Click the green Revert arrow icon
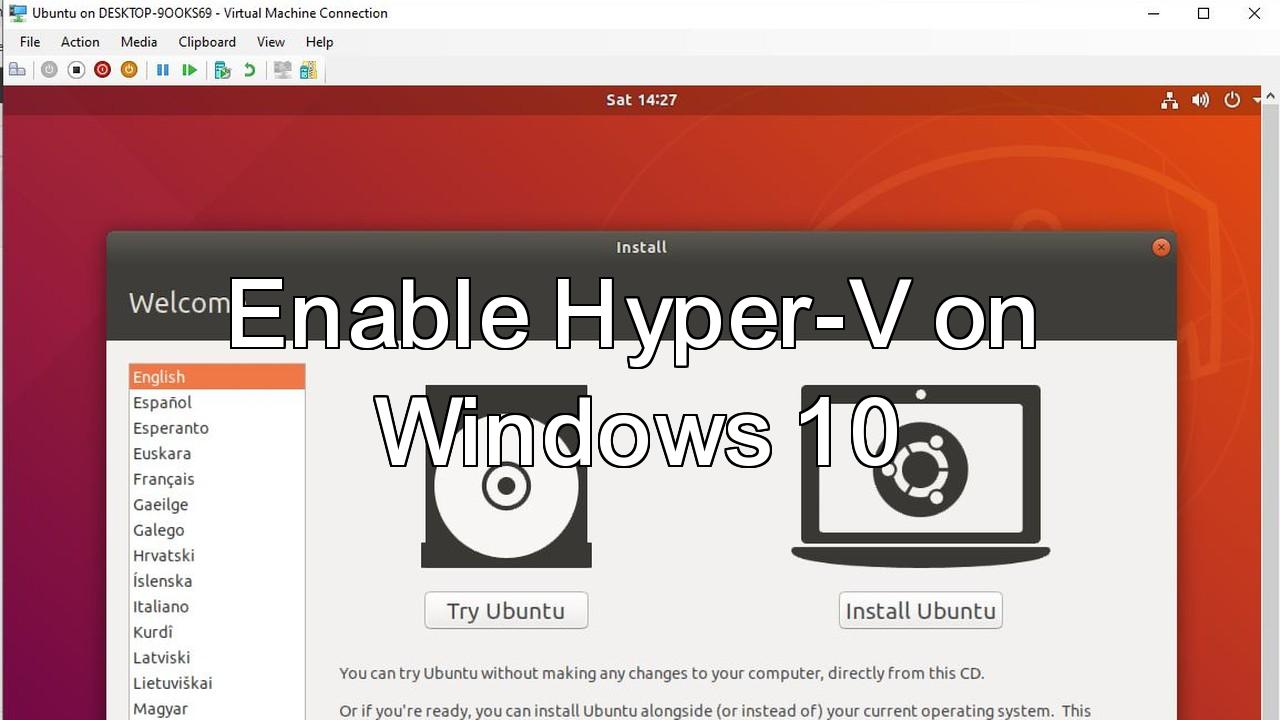Viewport: 1280px width, 720px height. [x=249, y=70]
